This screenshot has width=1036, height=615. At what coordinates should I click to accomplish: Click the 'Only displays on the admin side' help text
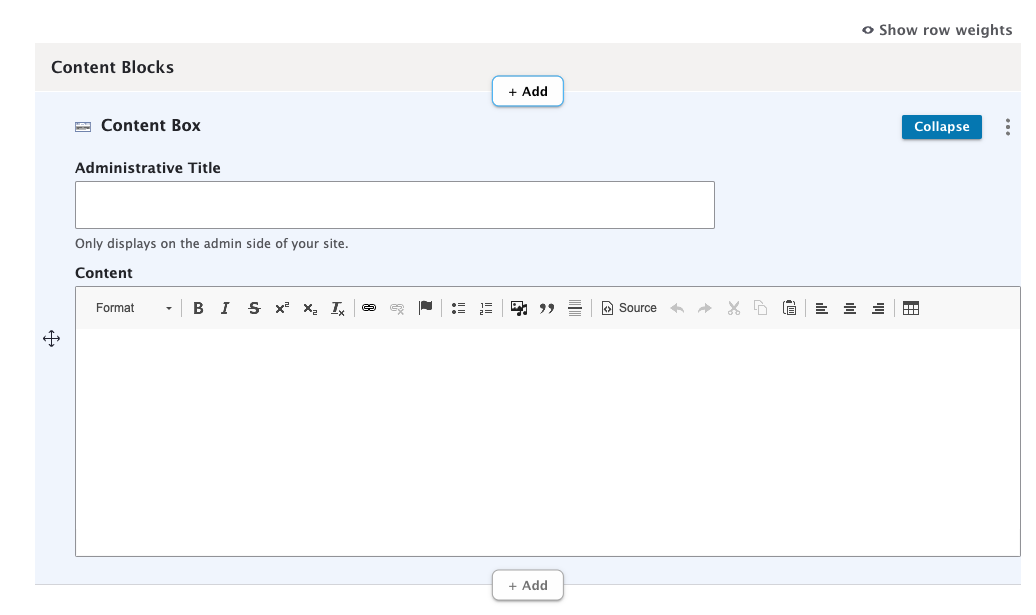(211, 244)
